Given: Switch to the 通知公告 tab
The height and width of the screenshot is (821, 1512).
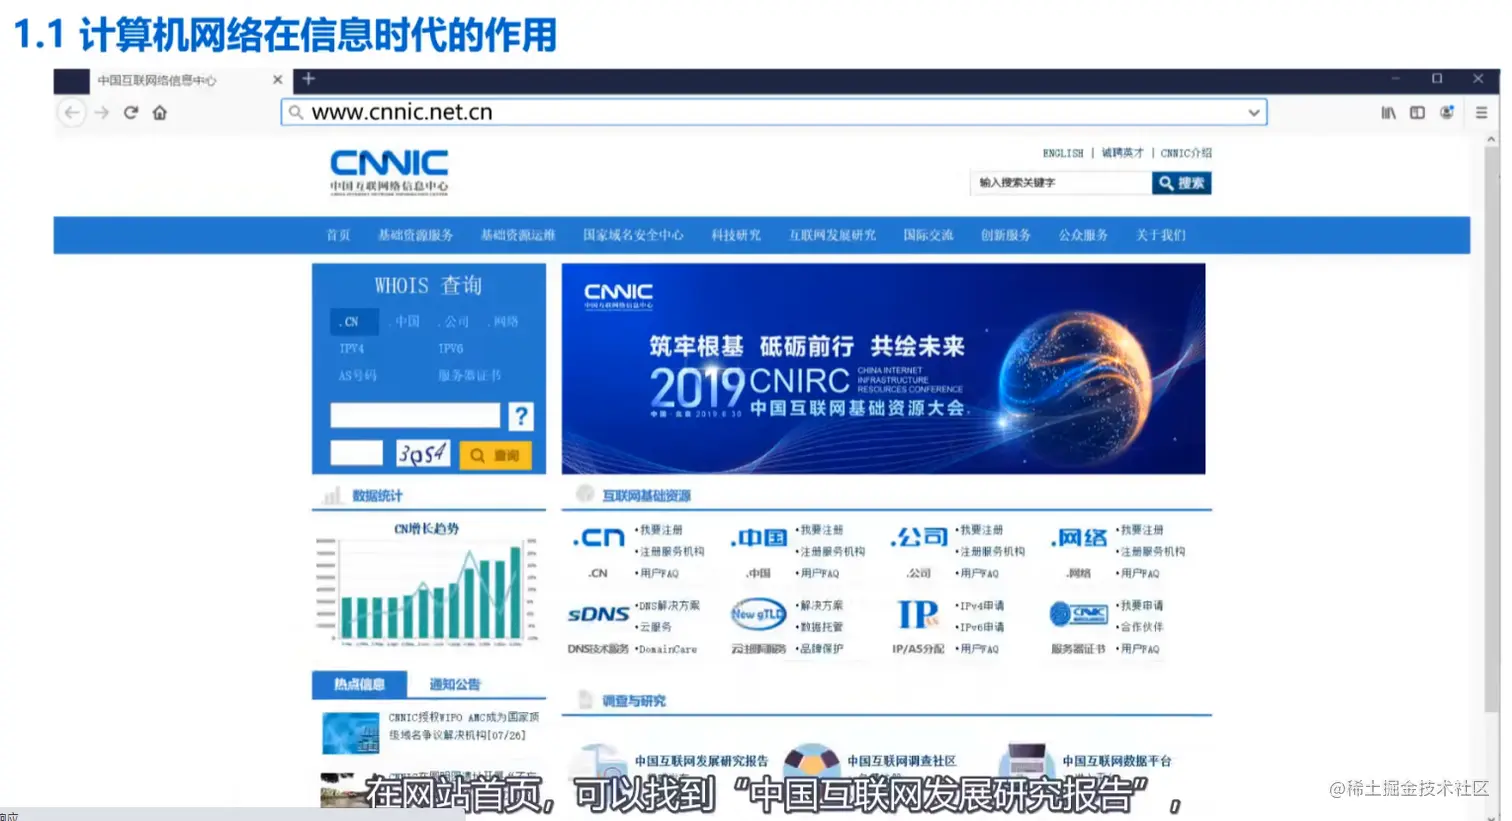Looking at the screenshot, I should tap(455, 685).
